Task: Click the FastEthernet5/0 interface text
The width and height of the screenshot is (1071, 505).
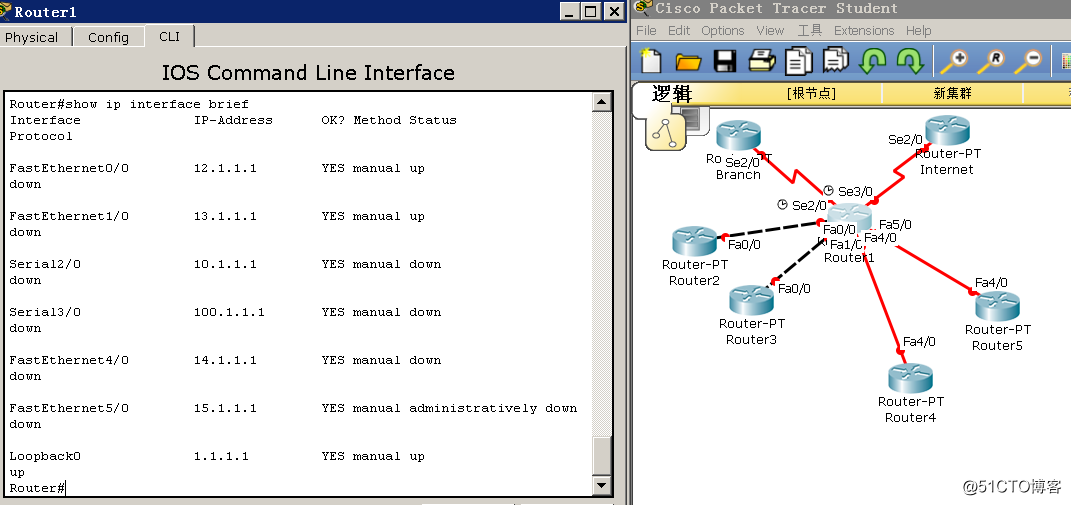Action: pos(69,408)
